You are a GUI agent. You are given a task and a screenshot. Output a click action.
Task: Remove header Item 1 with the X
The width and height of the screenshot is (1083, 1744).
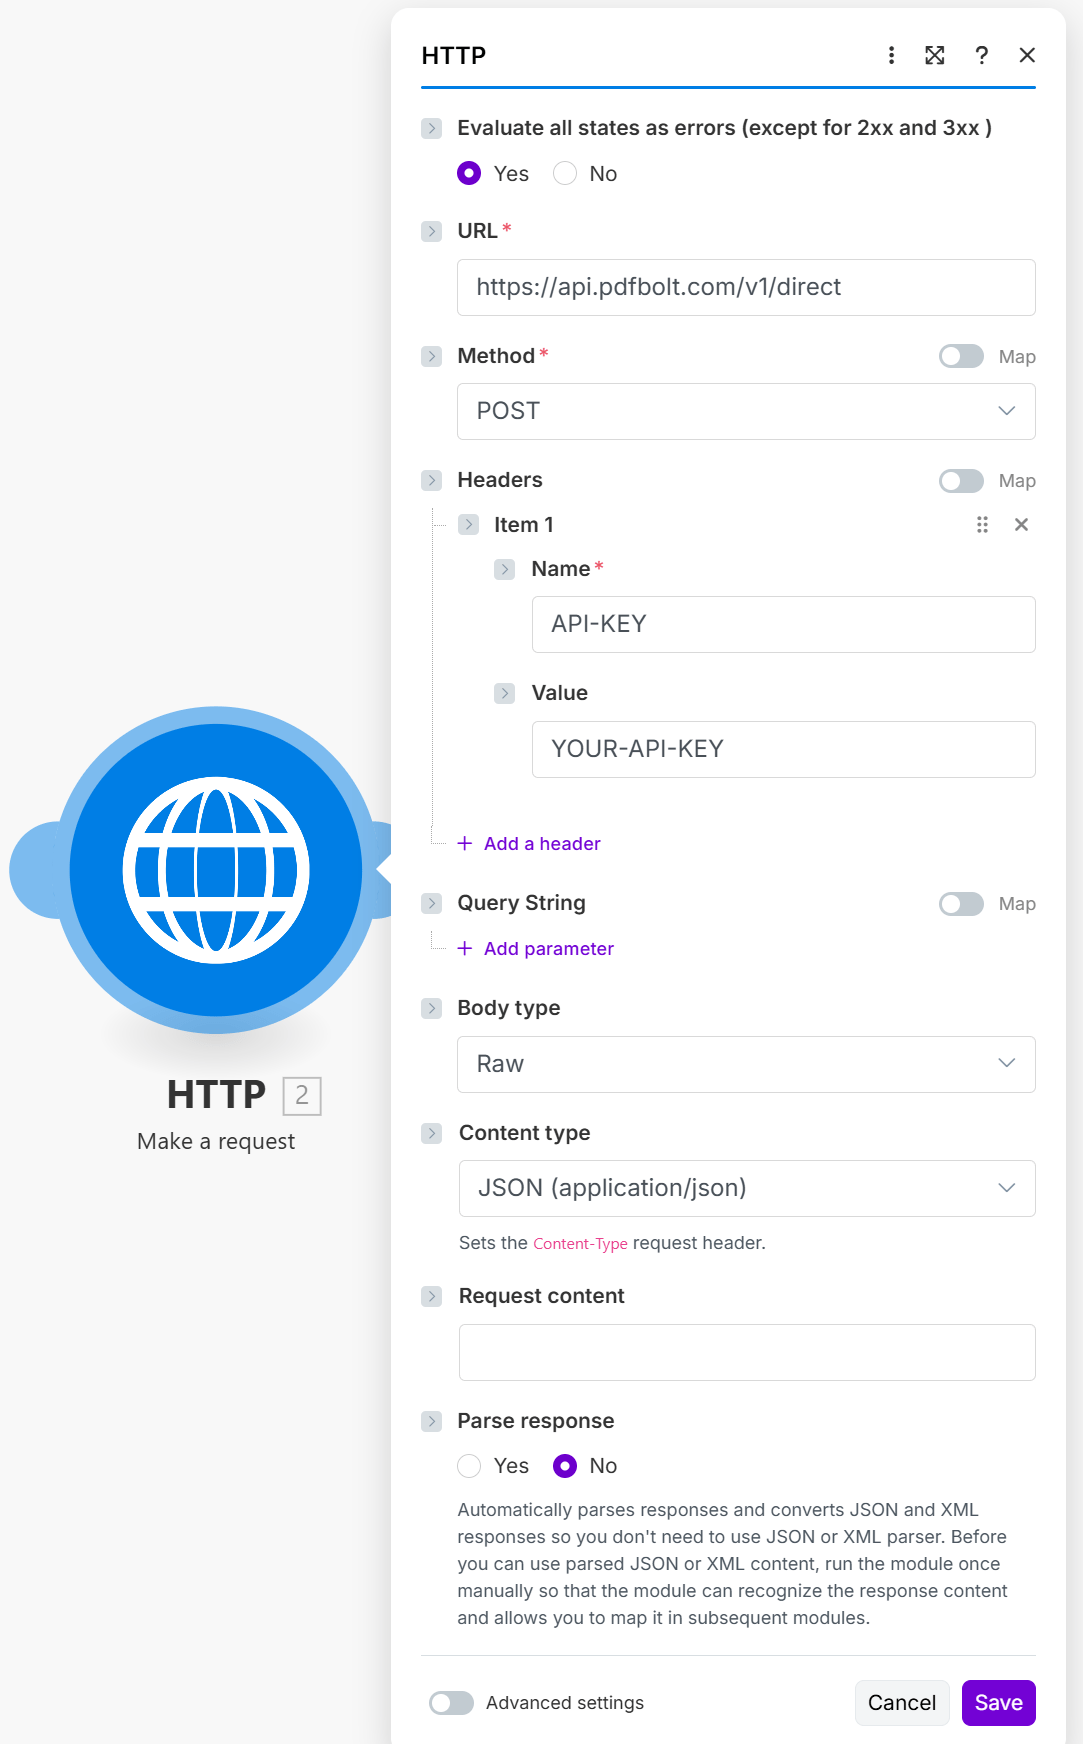point(1021,525)
